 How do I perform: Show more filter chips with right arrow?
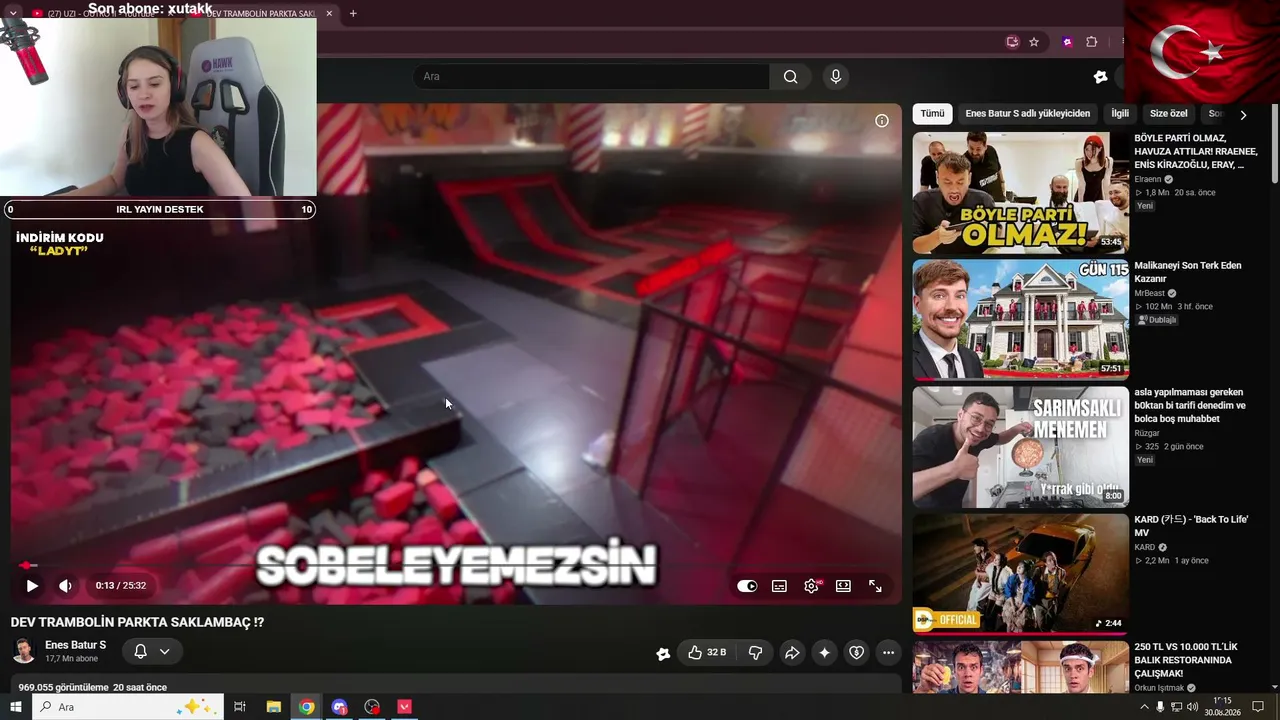click(1243, 115)
